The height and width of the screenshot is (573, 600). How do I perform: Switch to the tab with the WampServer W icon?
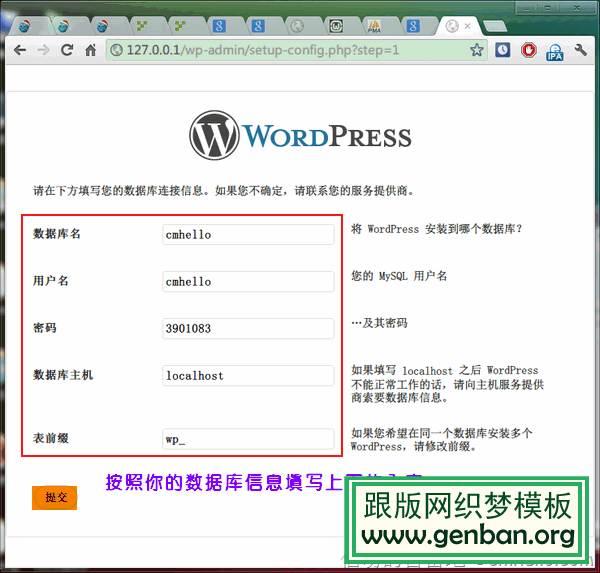(336, 26)
